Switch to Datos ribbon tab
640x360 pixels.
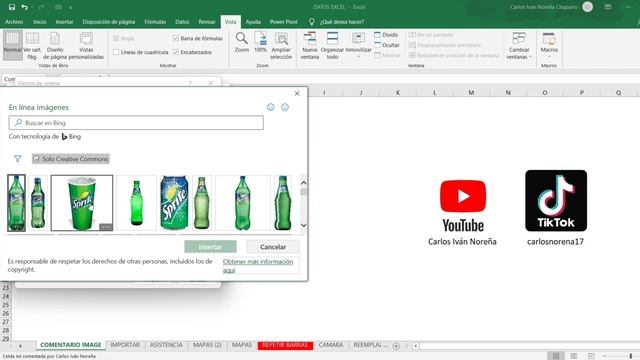(x=182, y=22)
